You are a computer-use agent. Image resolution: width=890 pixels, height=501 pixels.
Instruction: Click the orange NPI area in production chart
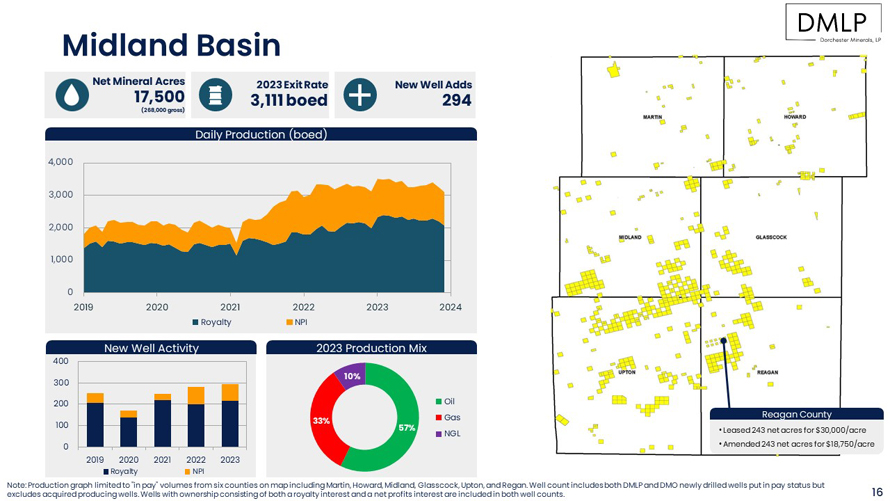341,204
